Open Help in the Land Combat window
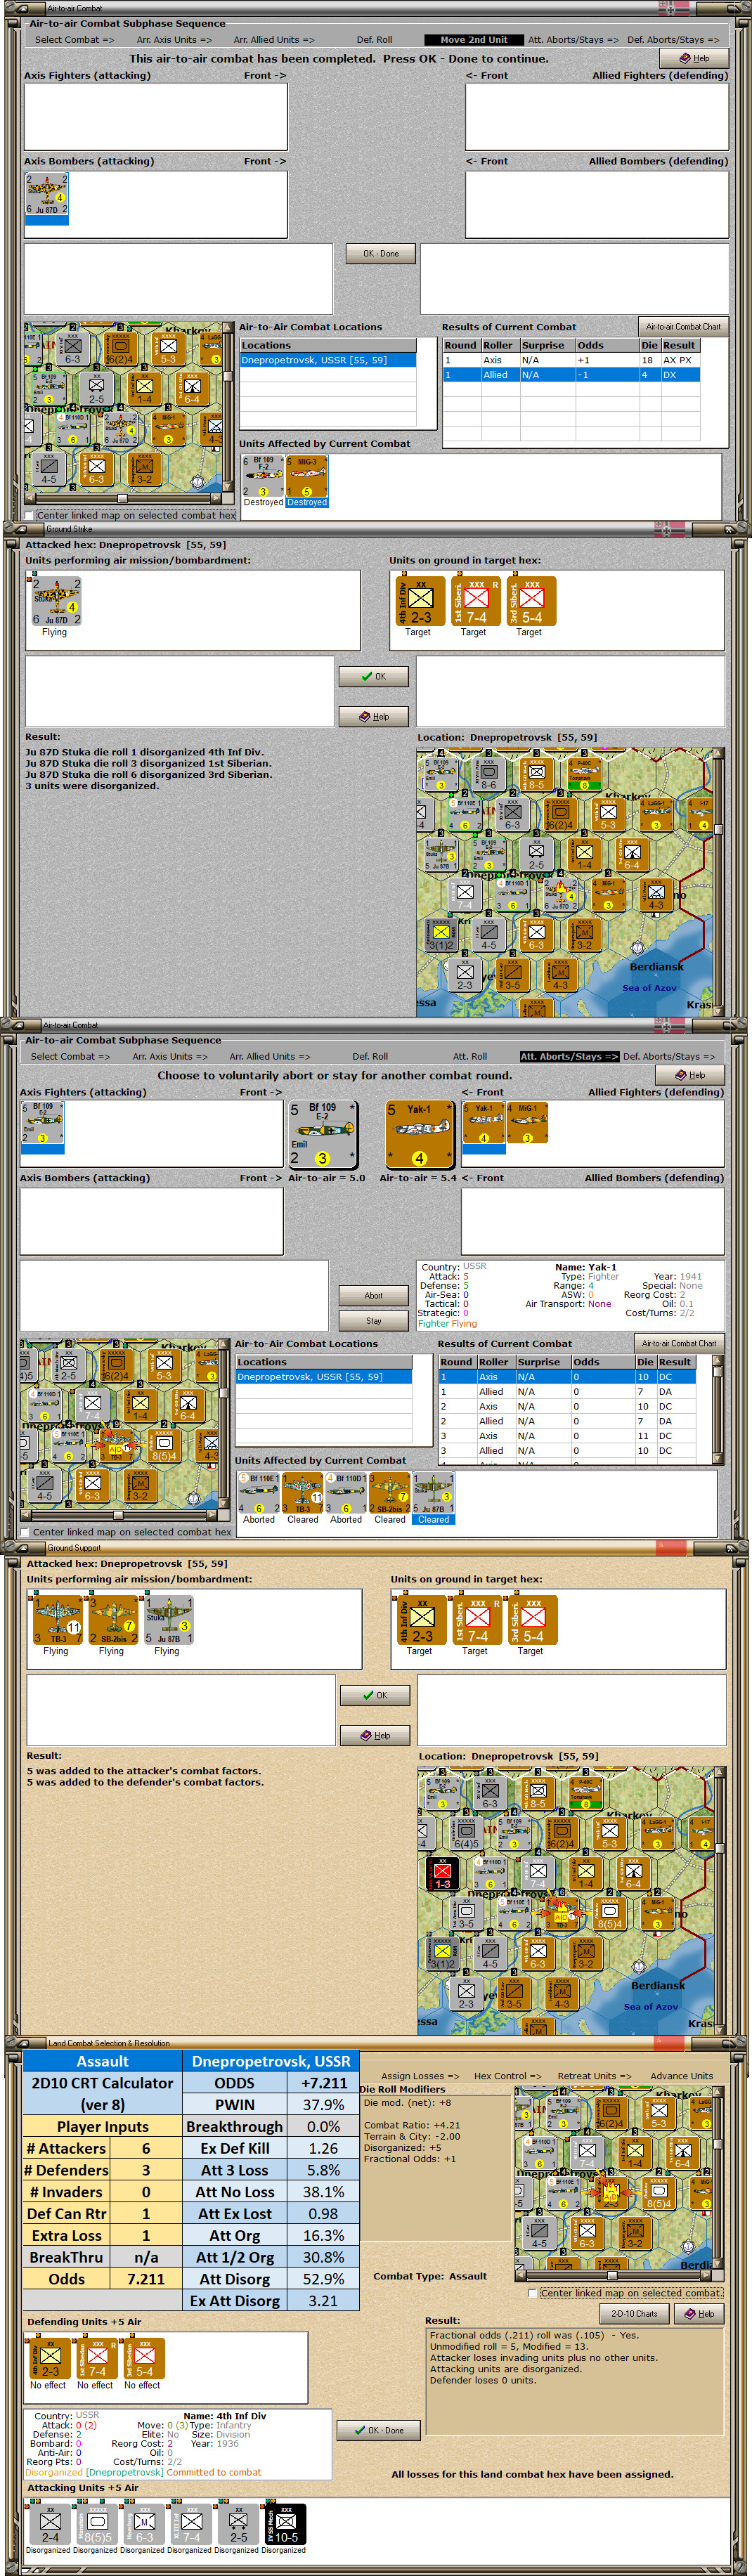 (699, 2314)
